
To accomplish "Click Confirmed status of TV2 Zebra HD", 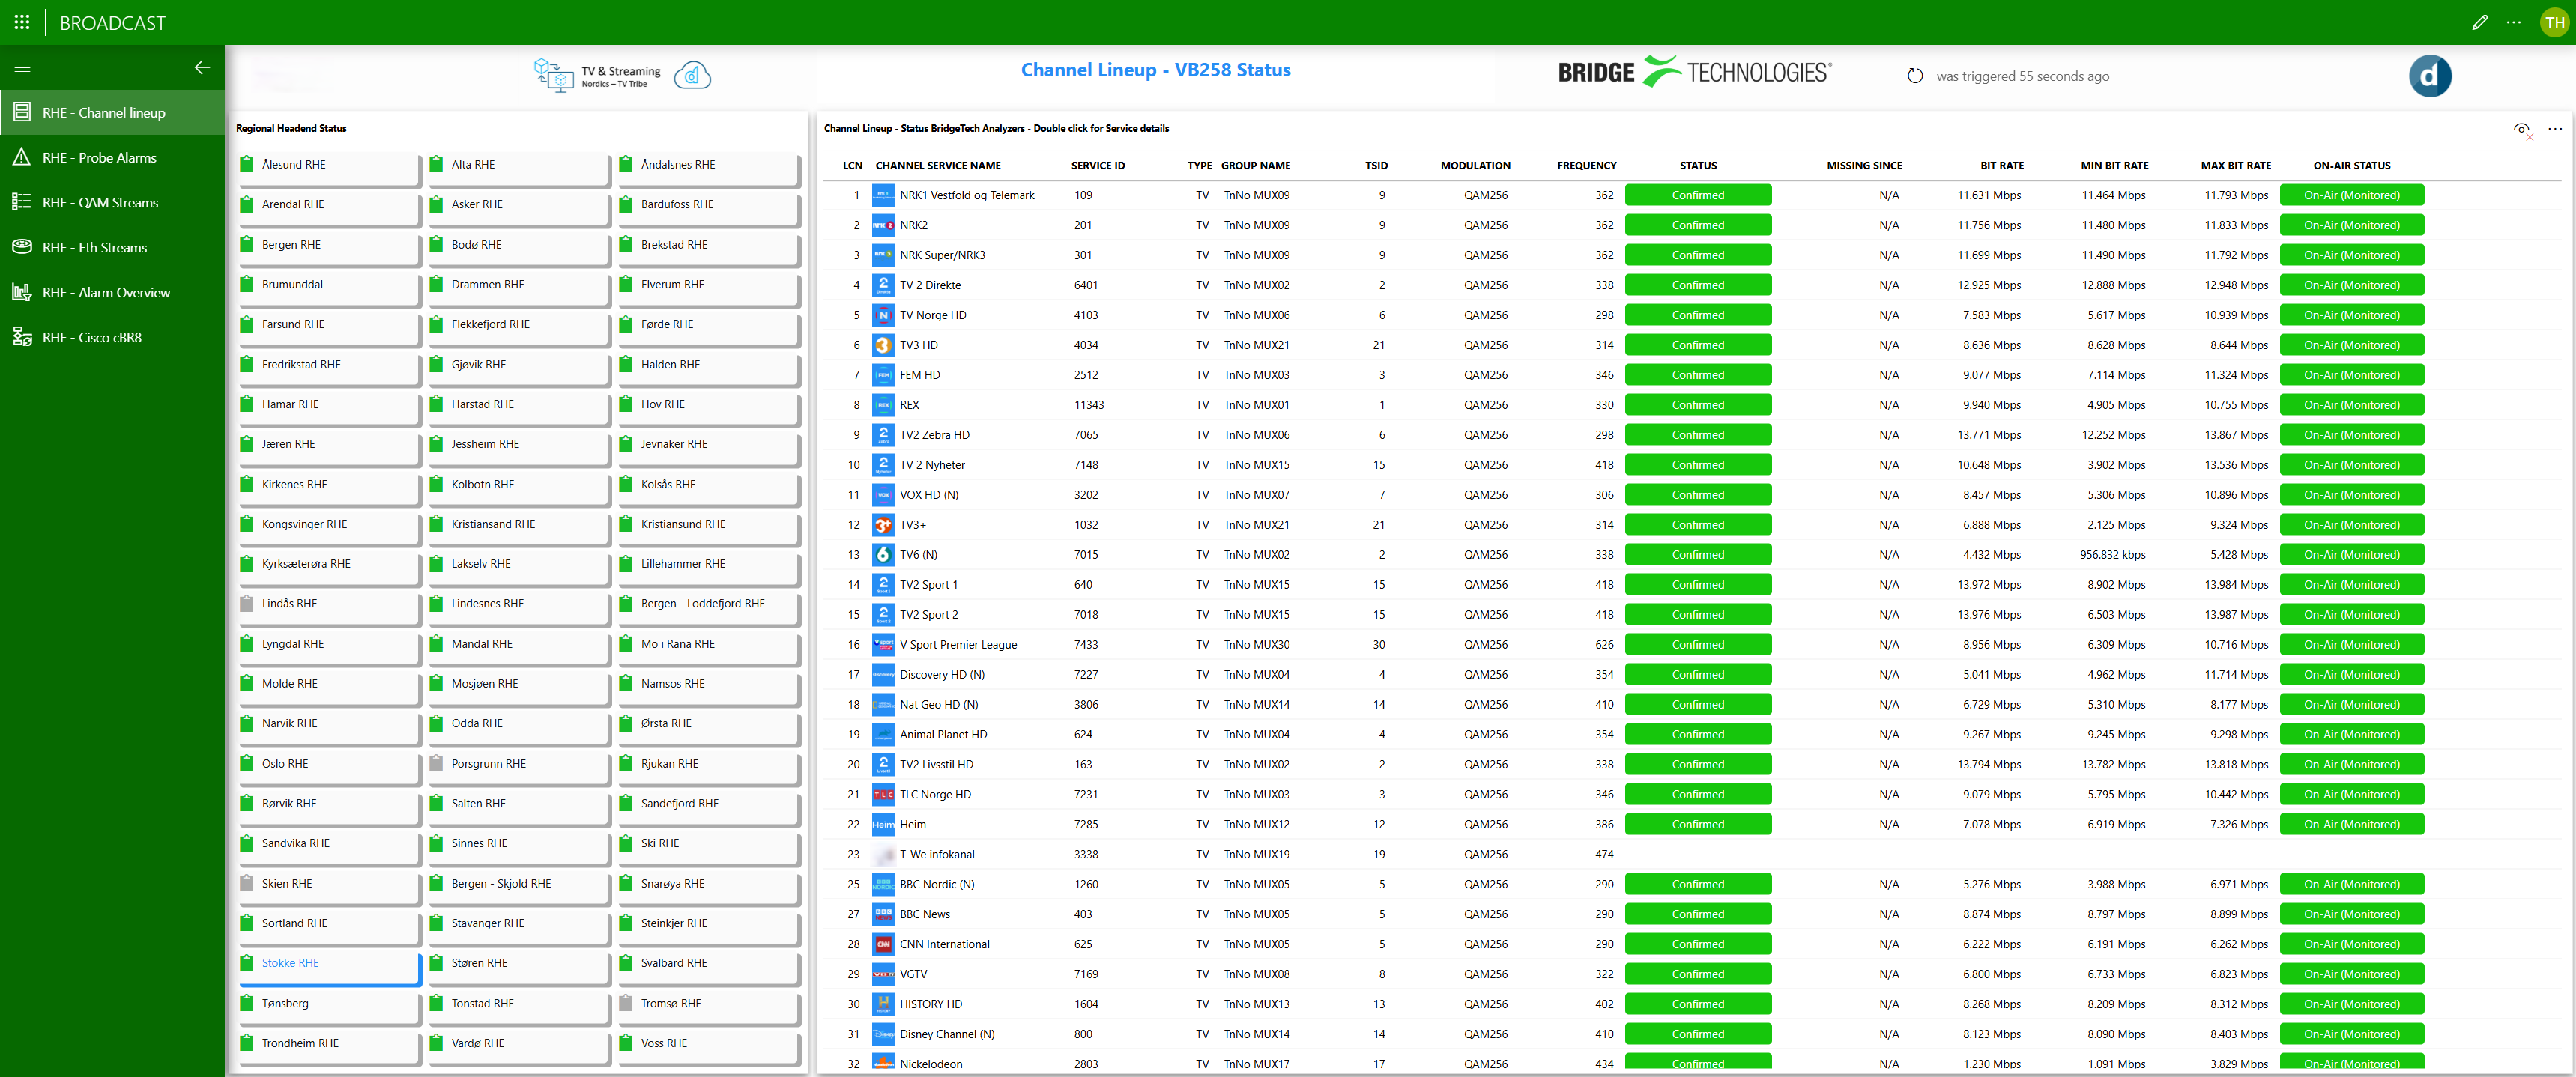I will 1697,435.
